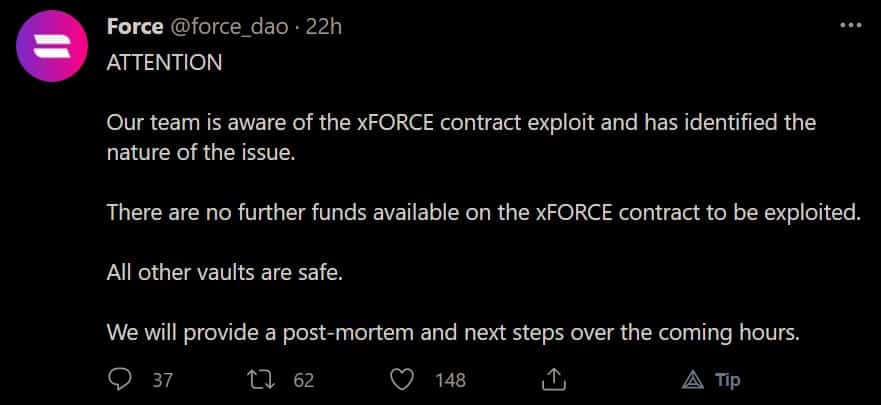Screen dimensions: 881x405
Task: Open the Force DAO profile avatar
Action: click(52, 46)
